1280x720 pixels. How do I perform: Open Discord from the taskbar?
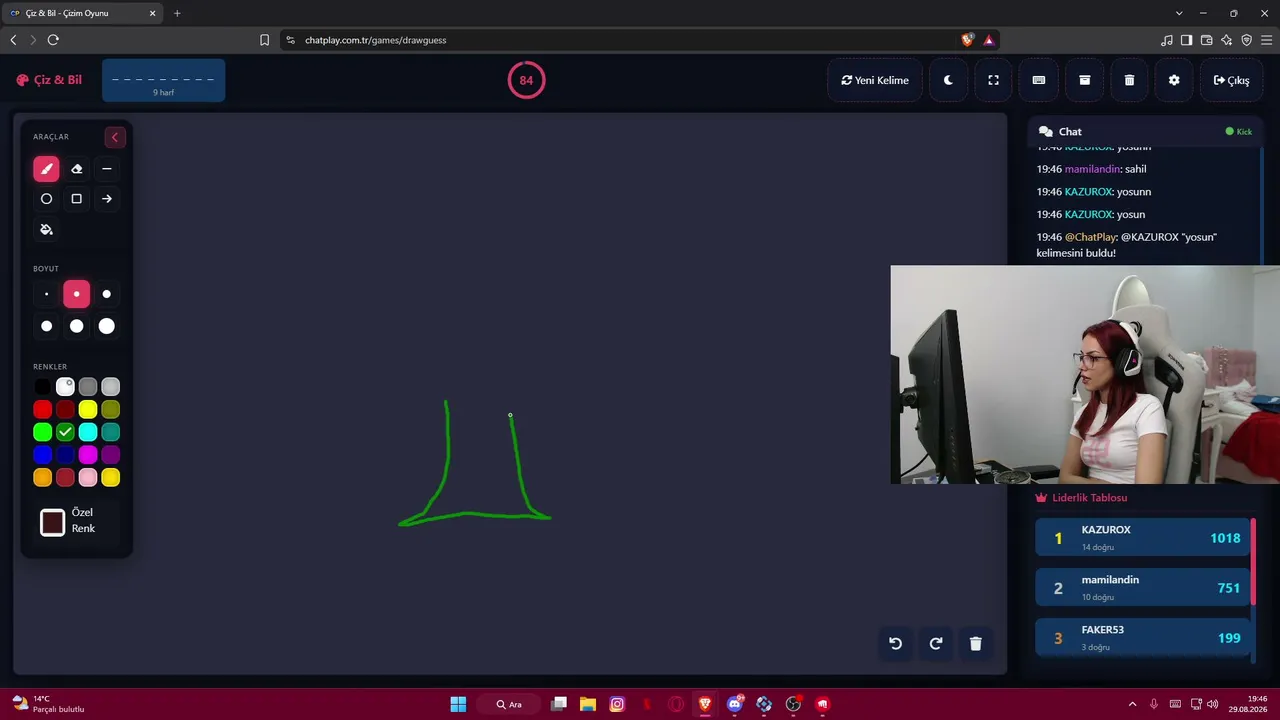point(735,704)
